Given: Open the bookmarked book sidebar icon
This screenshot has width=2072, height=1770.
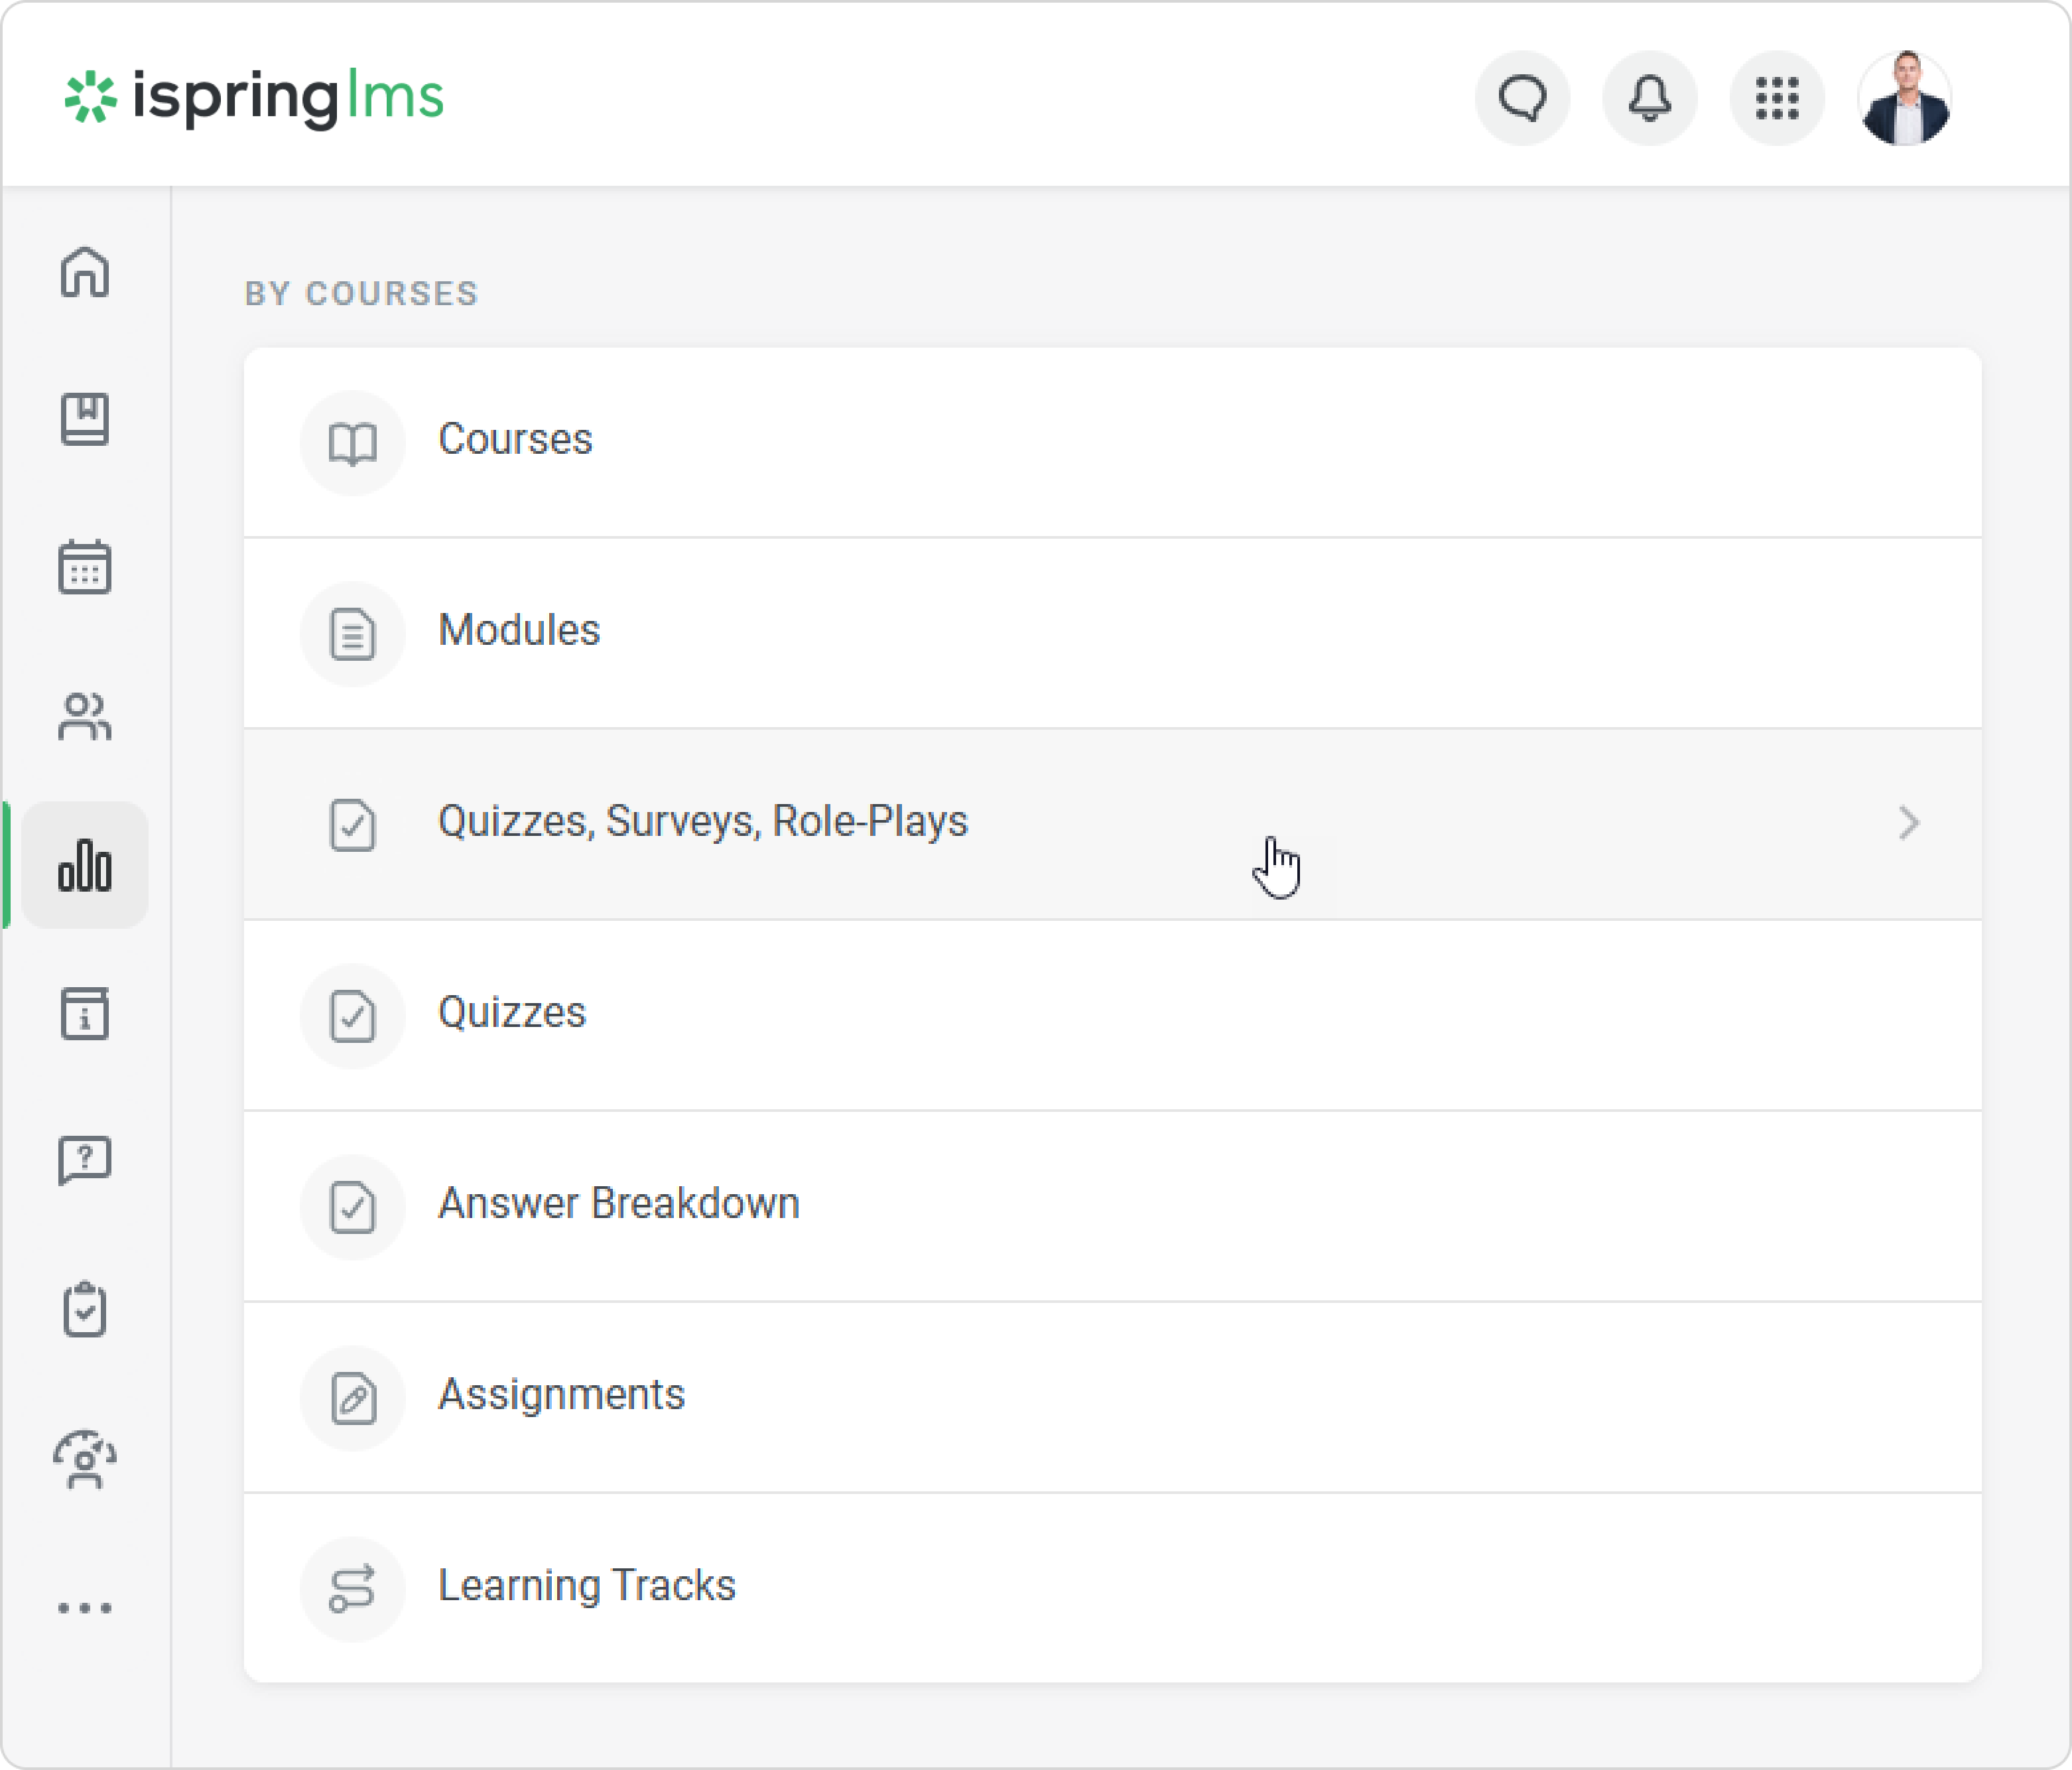Looking at the screenshot, I should point(85,419).
